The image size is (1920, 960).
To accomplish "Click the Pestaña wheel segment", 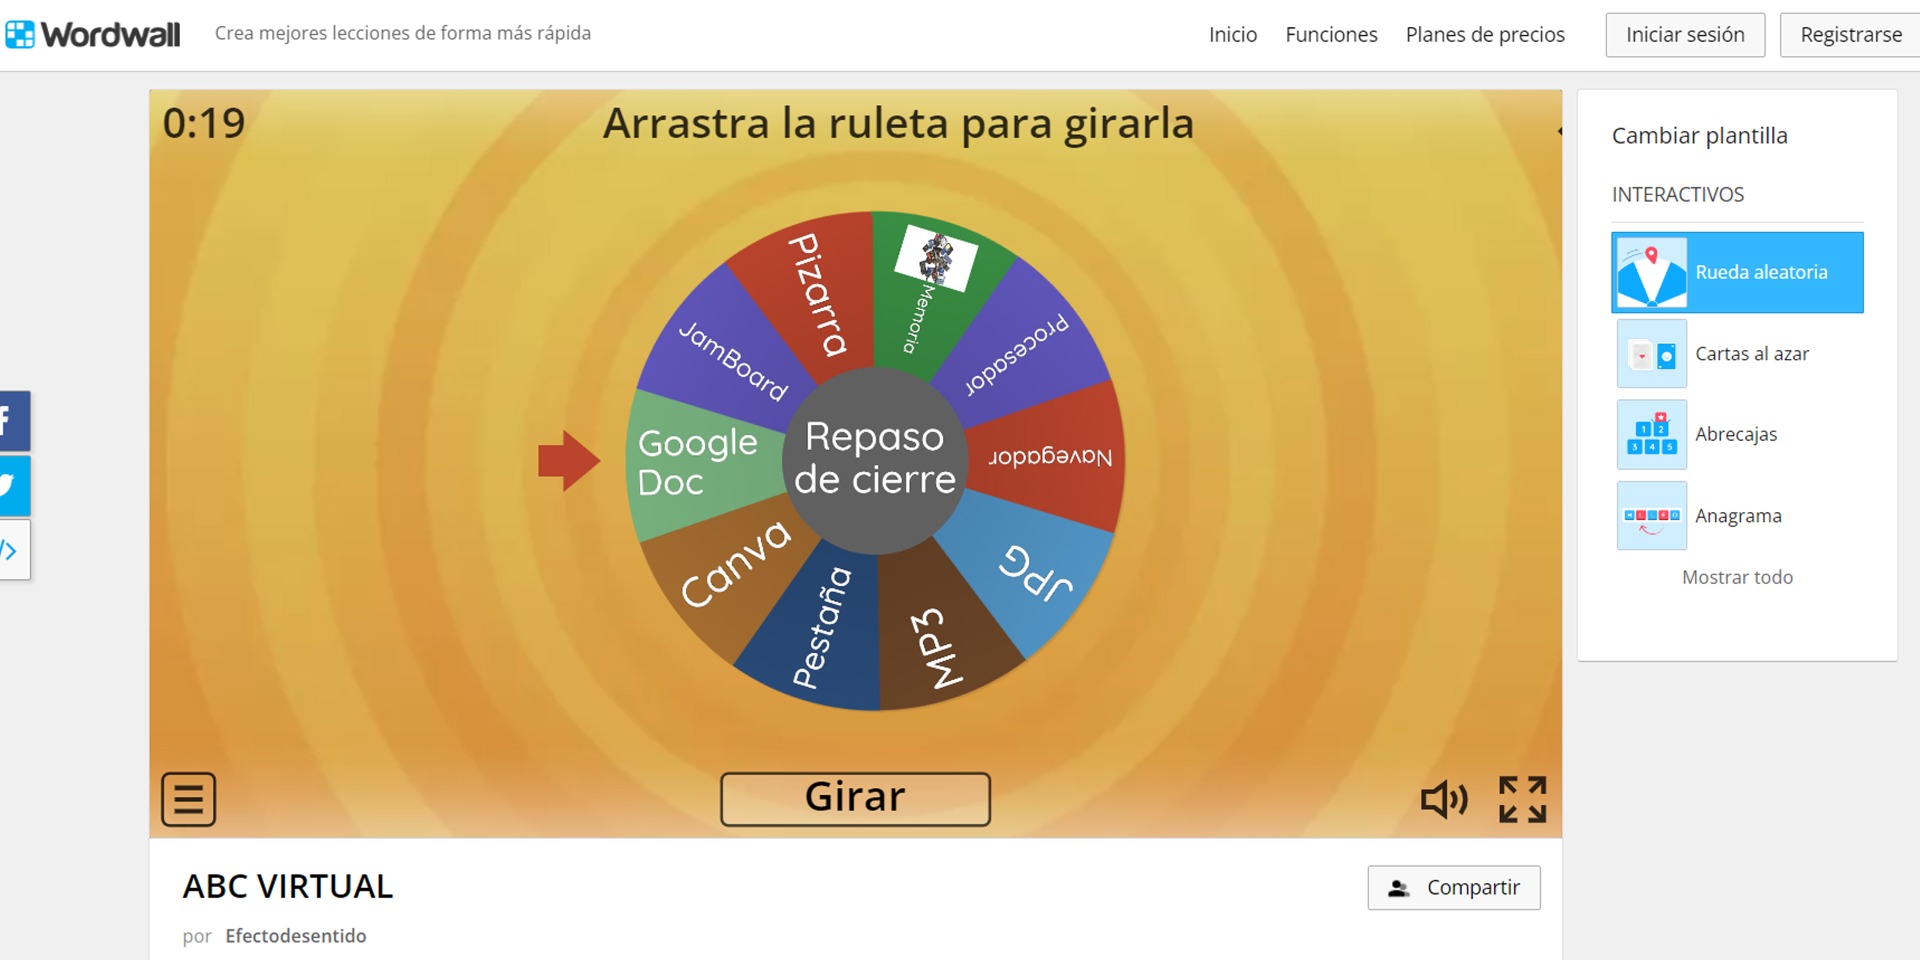I will point(822,630).
